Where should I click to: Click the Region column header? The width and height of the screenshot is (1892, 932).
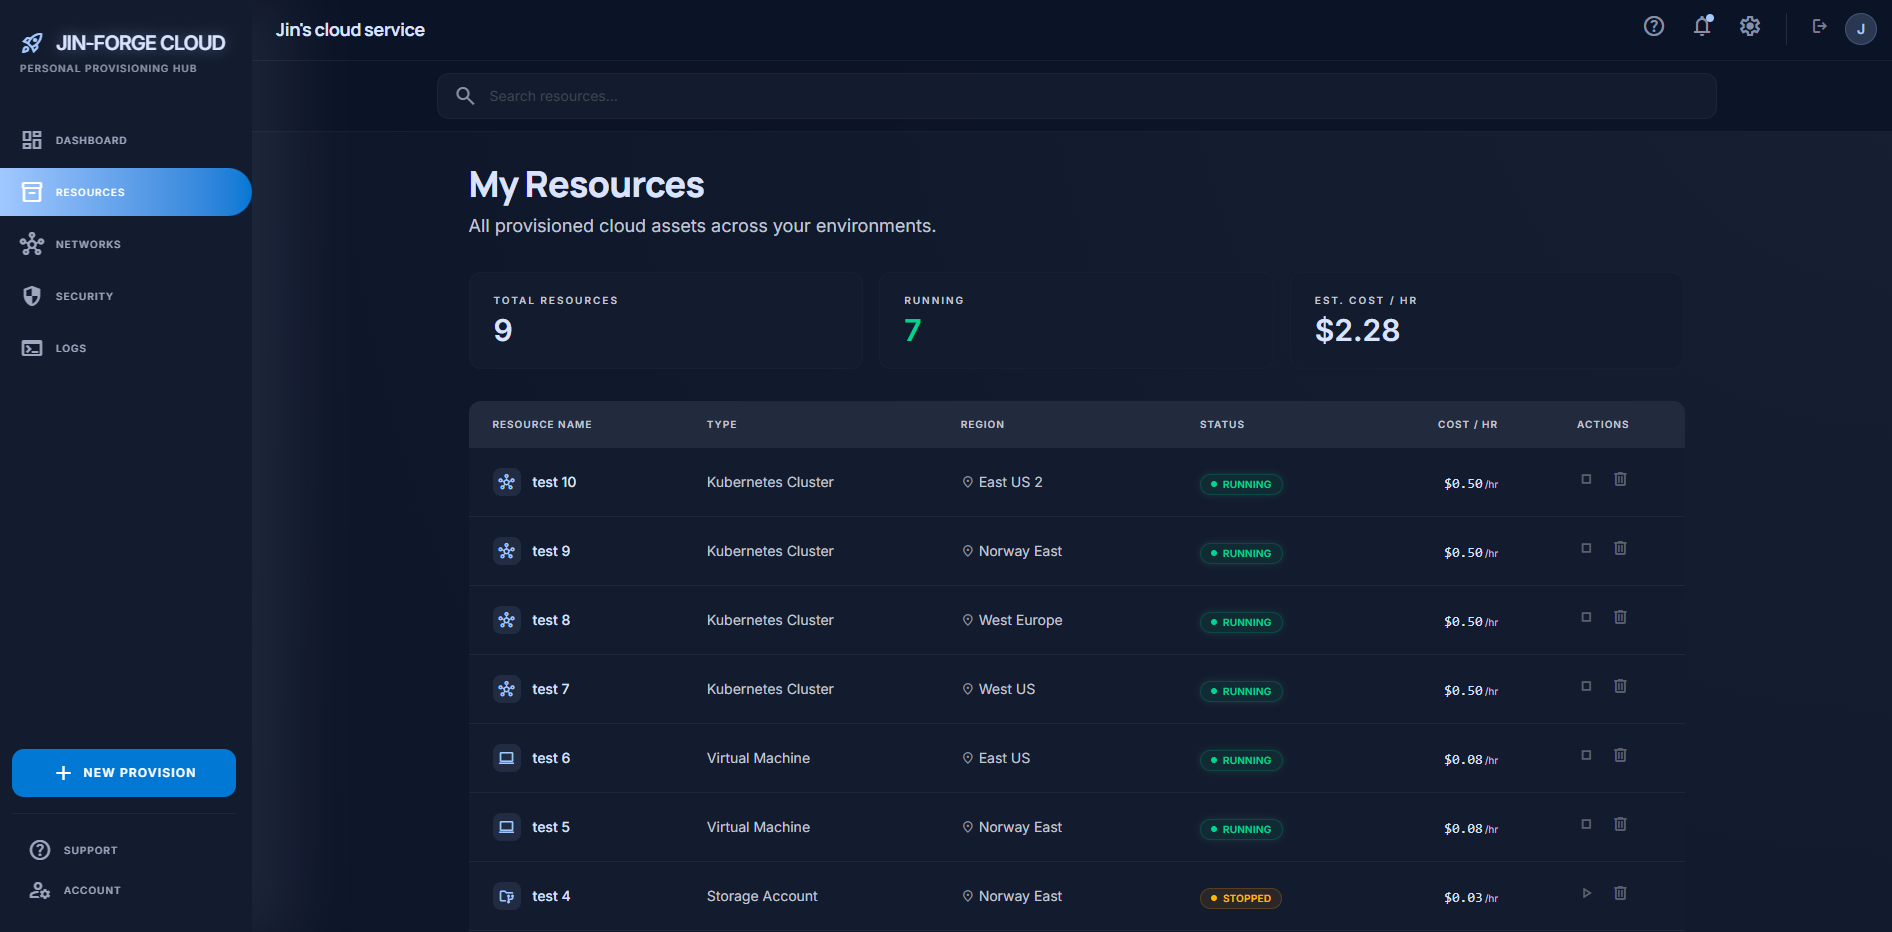pyautogui.click(x=983, y=425)
